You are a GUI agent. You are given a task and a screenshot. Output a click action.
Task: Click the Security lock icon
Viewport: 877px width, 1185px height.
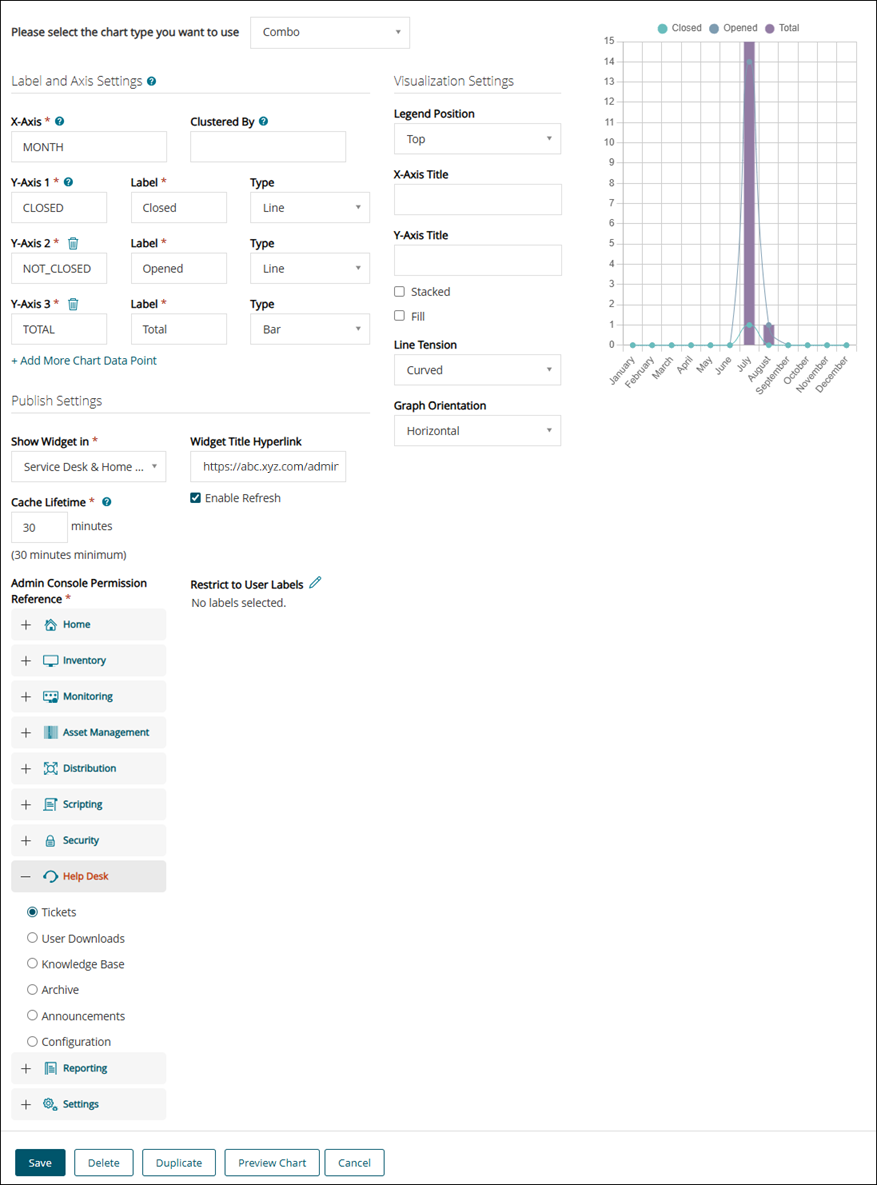pyautogui.click(x=51, y=840)
